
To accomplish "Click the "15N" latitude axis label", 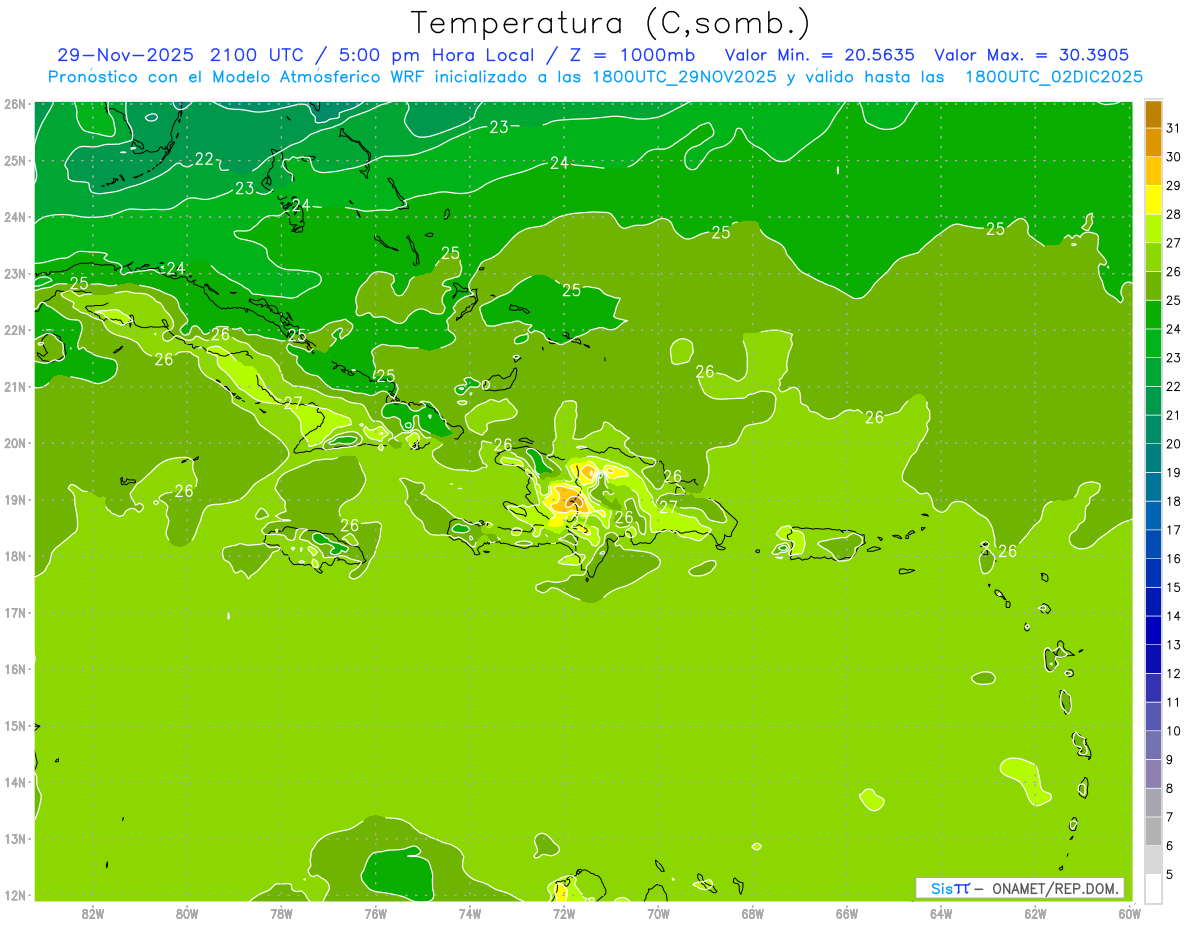I will point(15,725).
